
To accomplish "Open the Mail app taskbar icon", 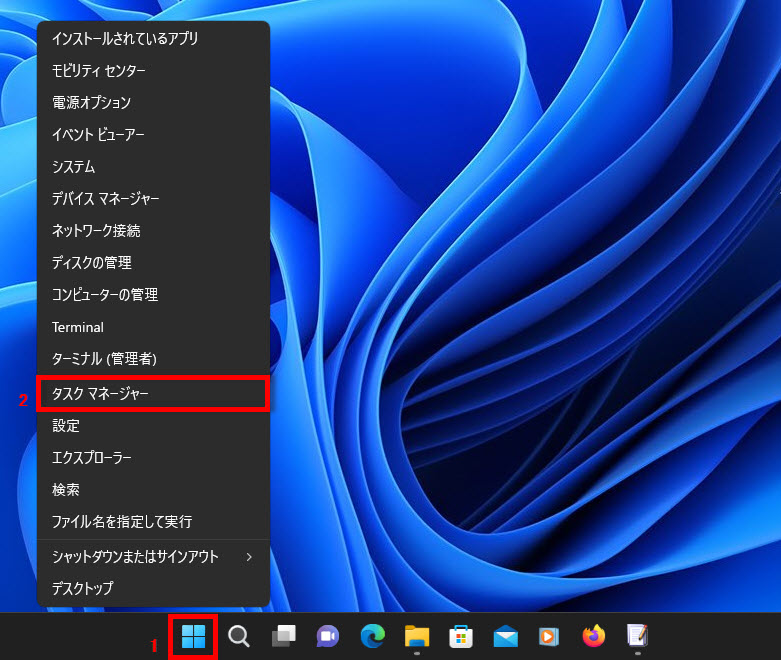I will (x=505, y=636).
